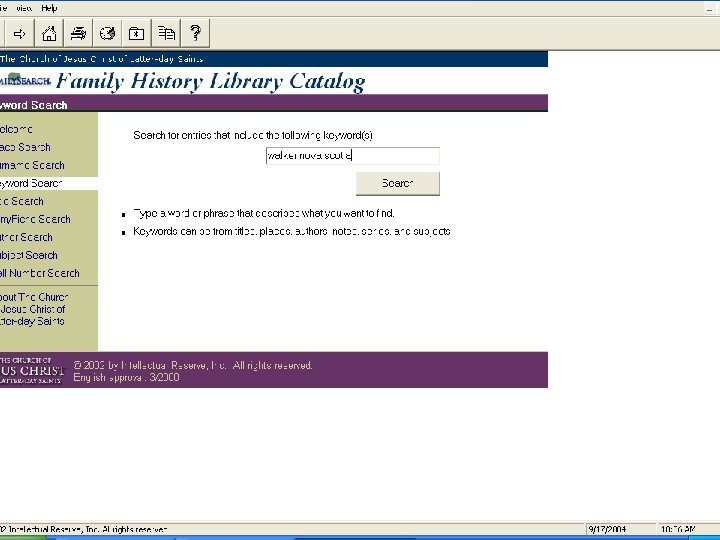Open Place Search in sidebar
Viewport: 720px width, 540px height.
point(25,147)
